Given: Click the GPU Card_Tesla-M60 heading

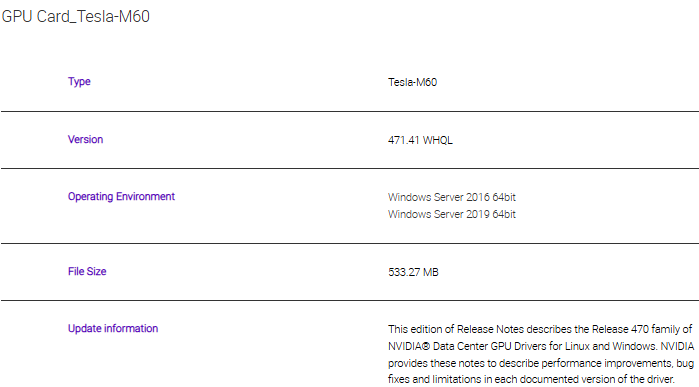Looking at the screenshot, I should click(x=75, y=16).
